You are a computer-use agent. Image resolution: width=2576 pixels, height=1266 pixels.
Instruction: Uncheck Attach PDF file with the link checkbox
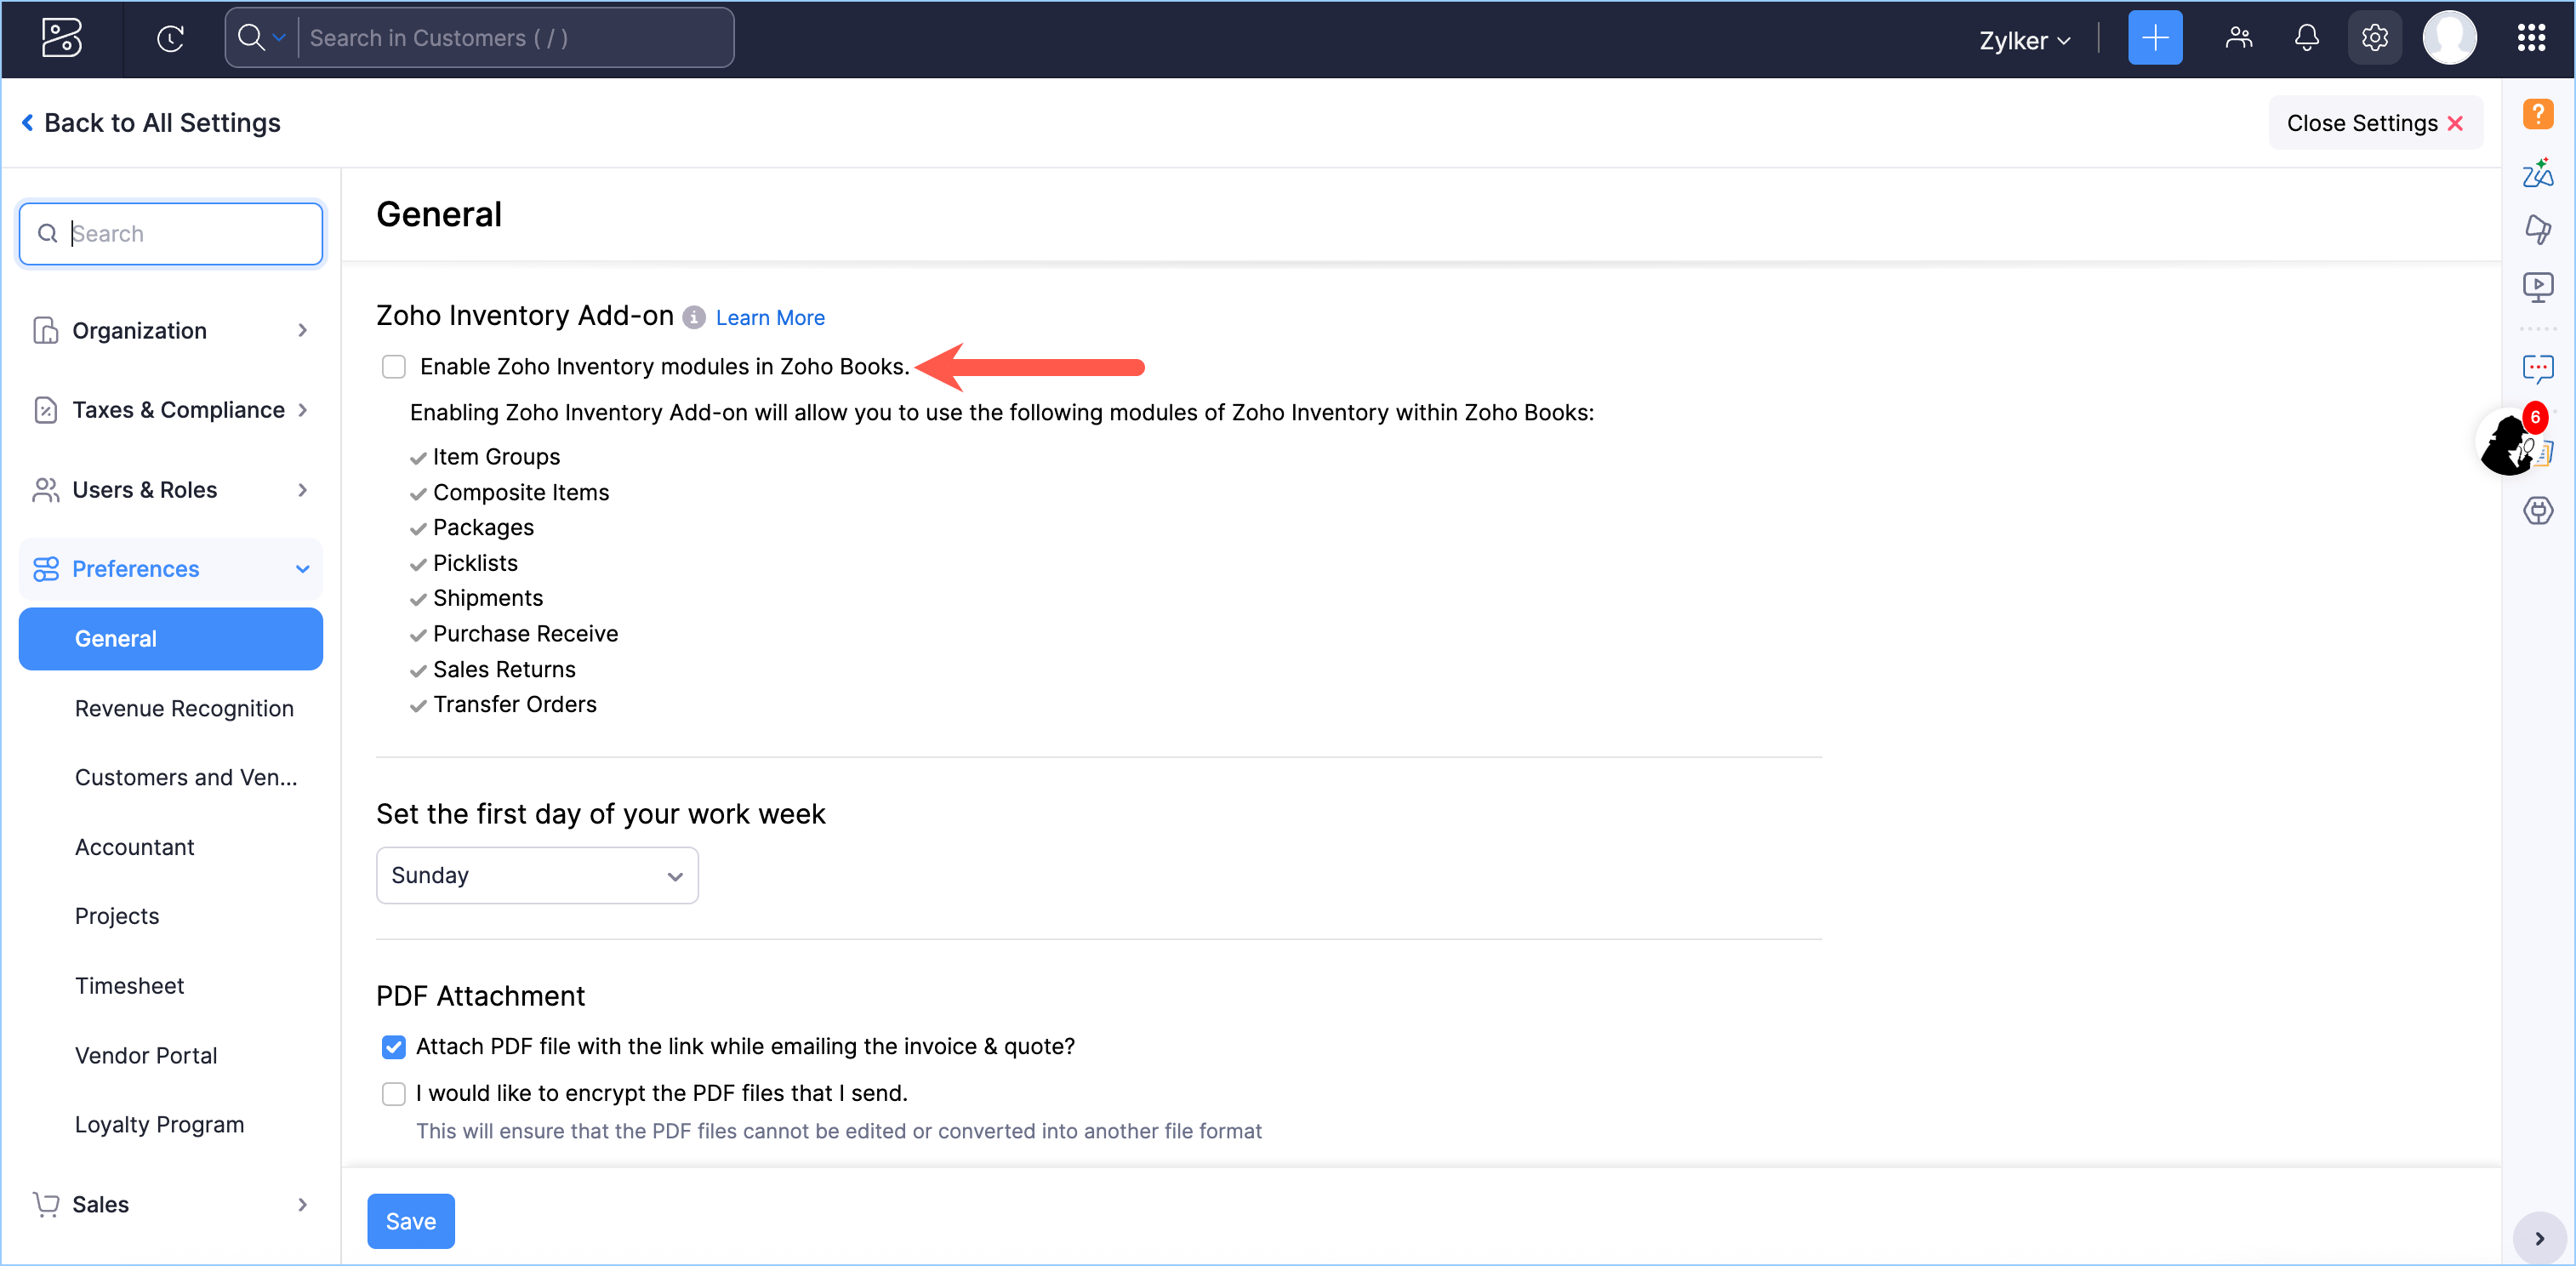394,1047
